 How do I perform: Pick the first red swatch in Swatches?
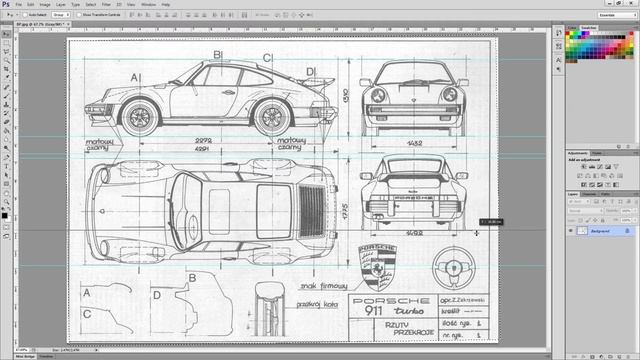[568, 33]
